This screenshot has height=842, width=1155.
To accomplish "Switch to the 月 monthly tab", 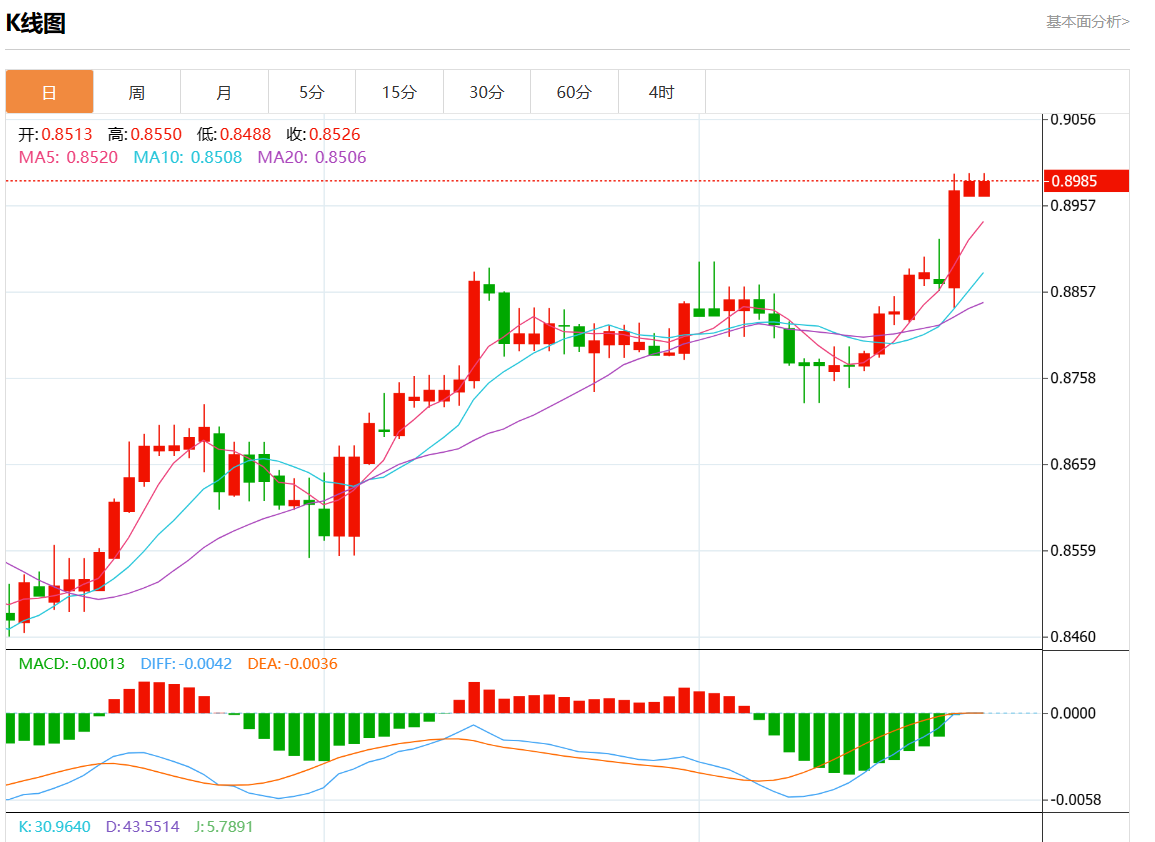I will (225, 92).
